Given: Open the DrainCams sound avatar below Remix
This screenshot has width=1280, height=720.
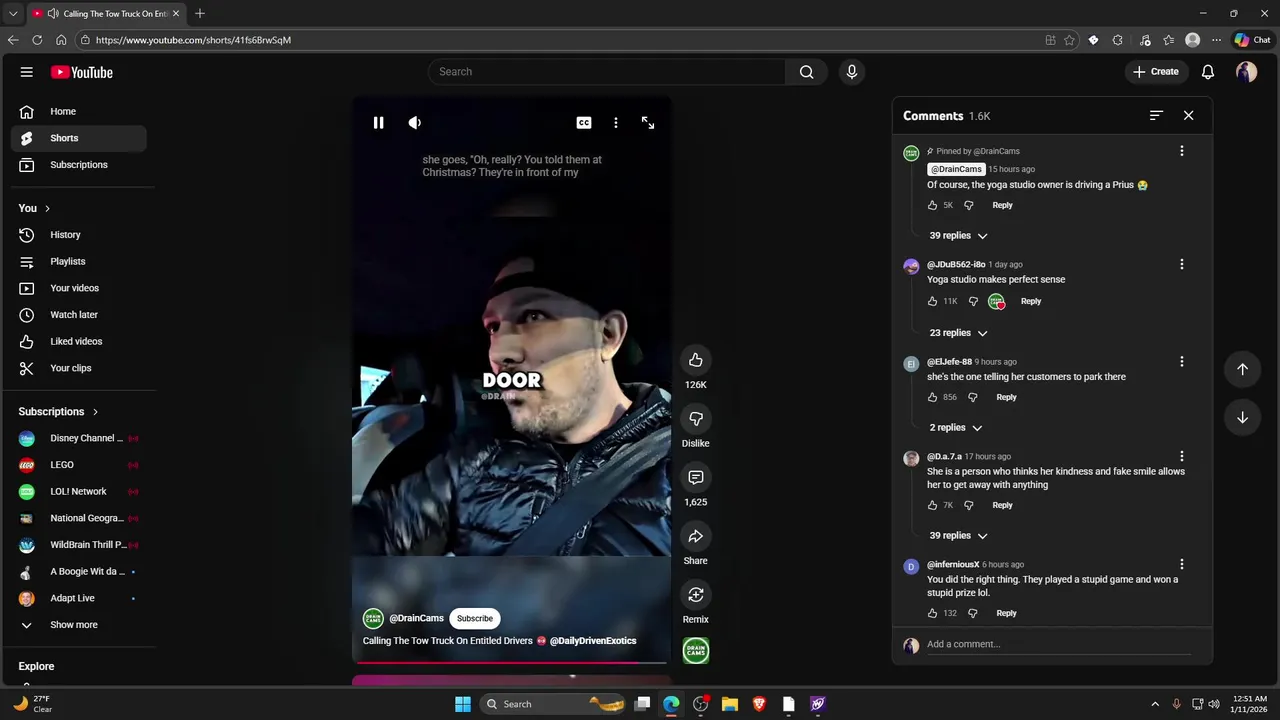Looking at the screenshot, I should pyautogui.click(x=696, y=651).
